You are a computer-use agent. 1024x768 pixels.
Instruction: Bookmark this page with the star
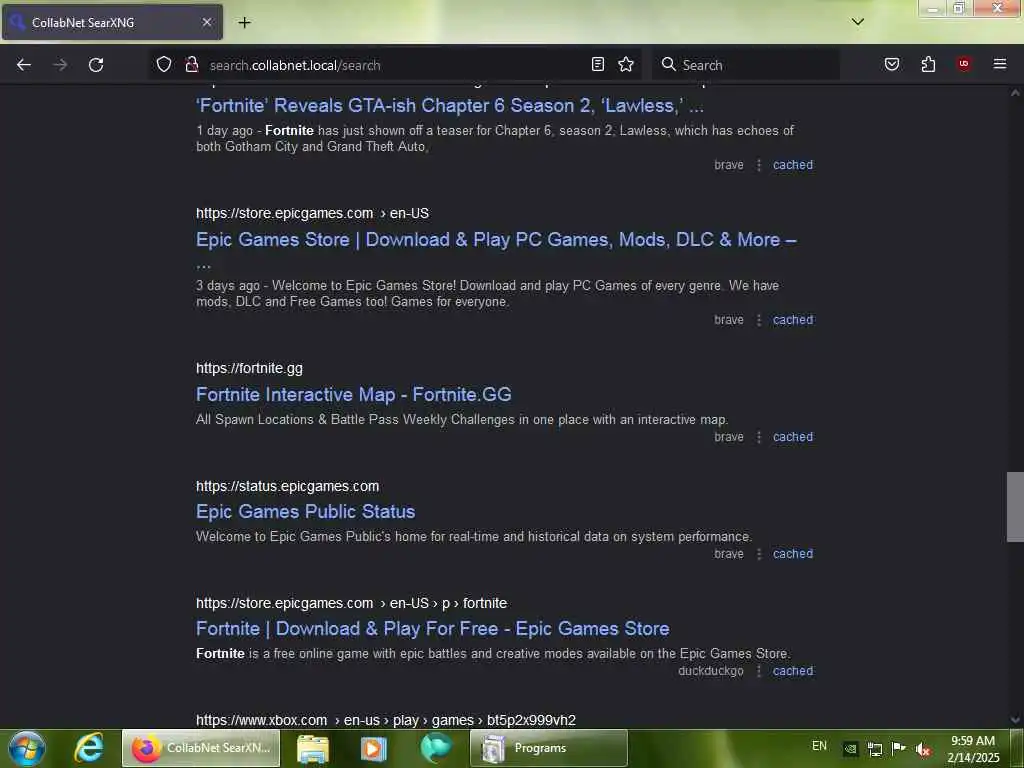[x=626, y=64]
